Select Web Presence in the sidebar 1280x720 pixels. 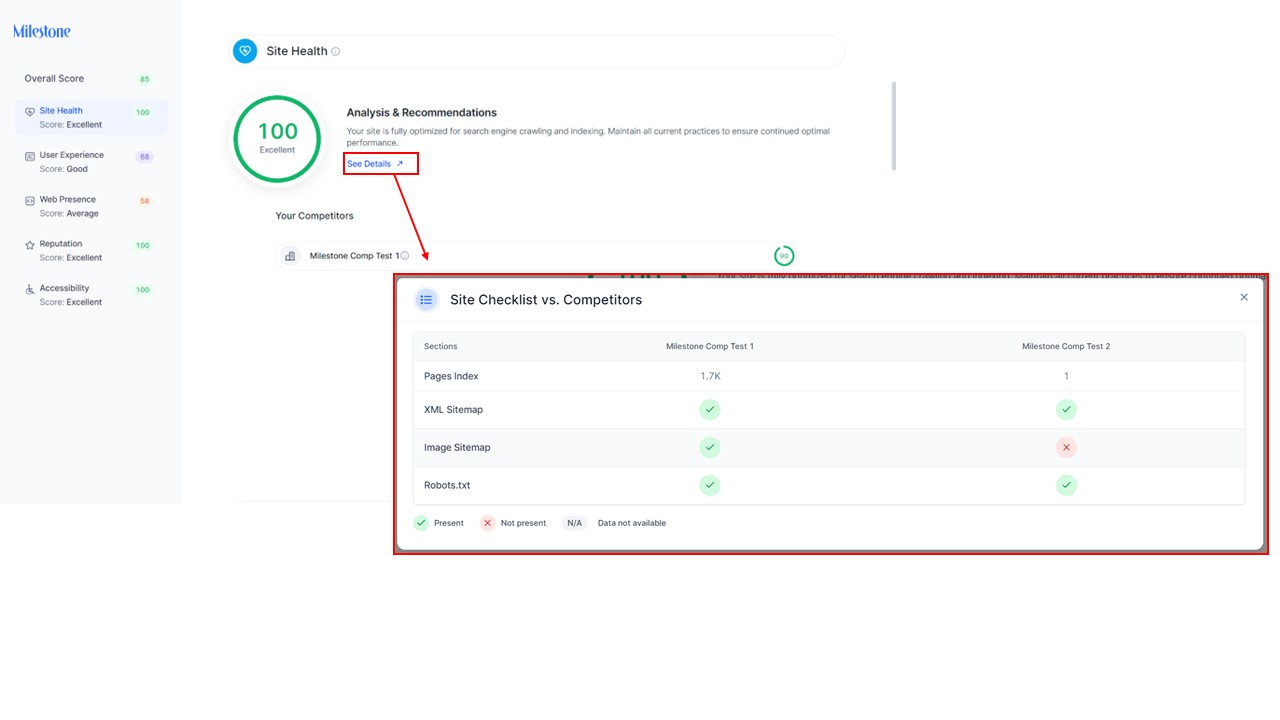[91, 206]
